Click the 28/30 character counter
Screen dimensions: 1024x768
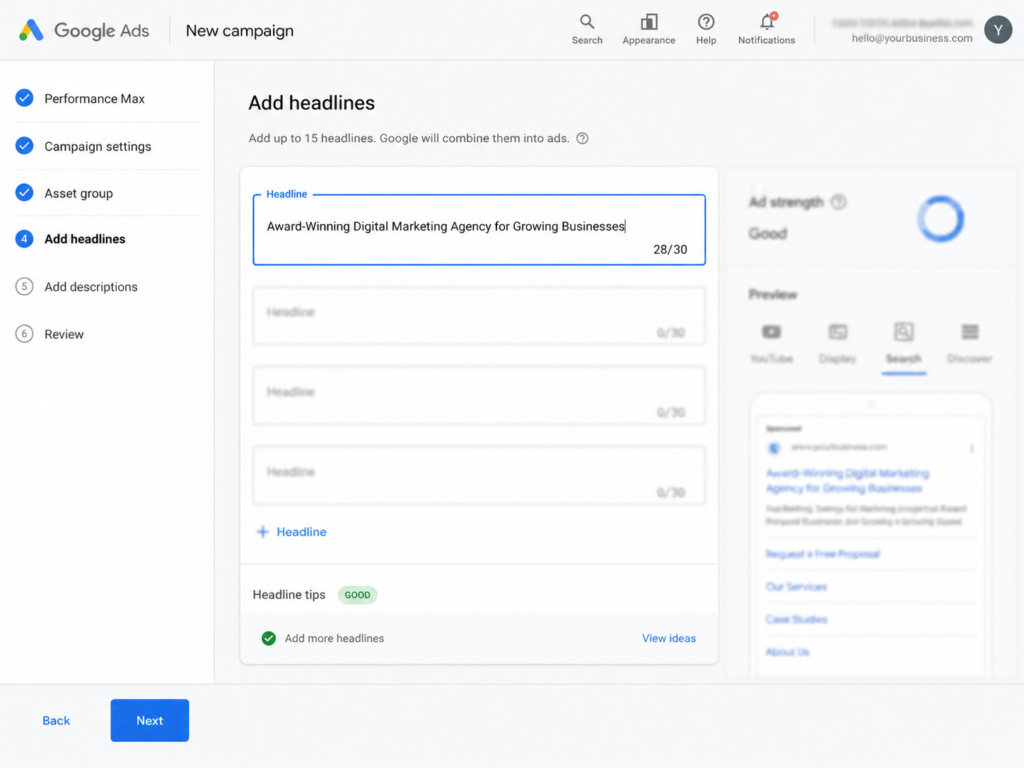pos(670,249)
